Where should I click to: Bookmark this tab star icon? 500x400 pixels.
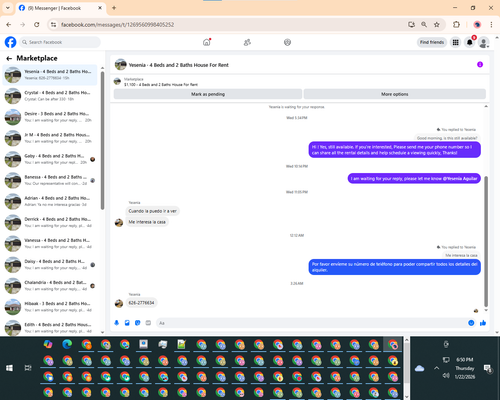coord(437,24)
